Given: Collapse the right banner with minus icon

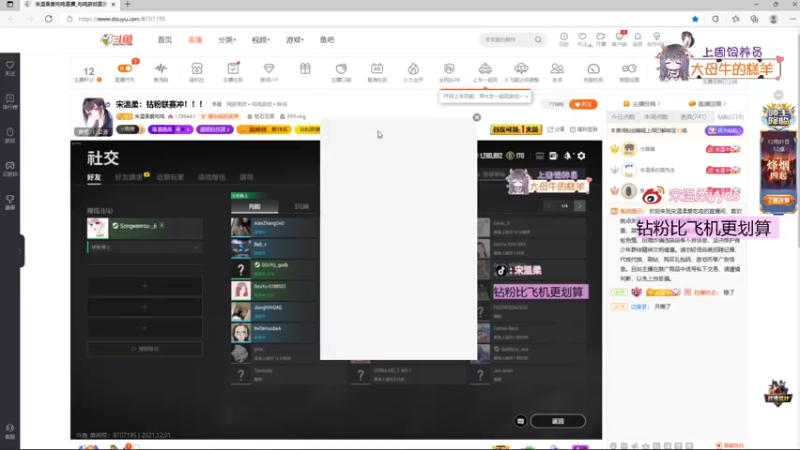Looking at the screenshot, I should [778, 95].
